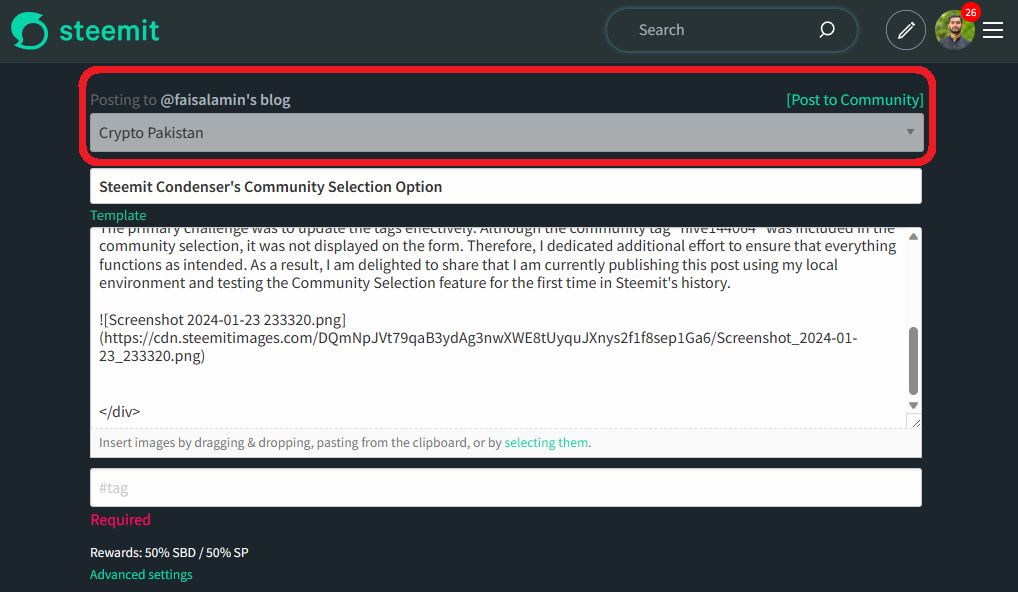Viewport: 1018px width, 592px height.
Task: Click the @faisalamin's blog text
Action: (225, 100)
